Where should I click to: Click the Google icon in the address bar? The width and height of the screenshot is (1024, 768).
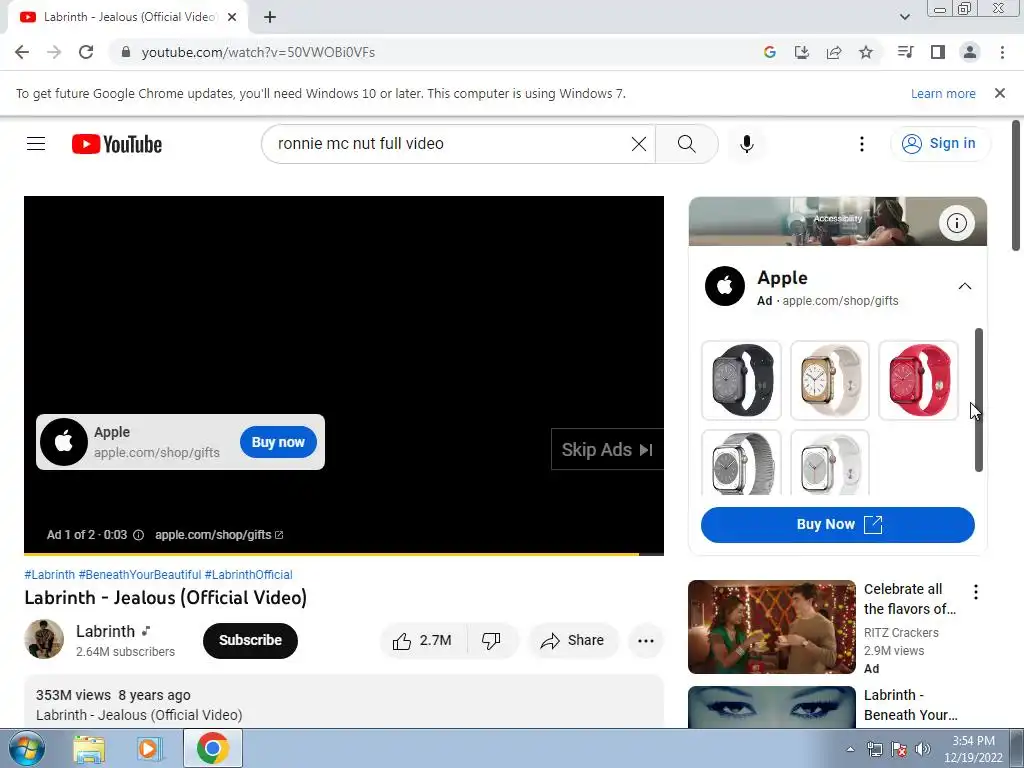[x=769, y=52]
